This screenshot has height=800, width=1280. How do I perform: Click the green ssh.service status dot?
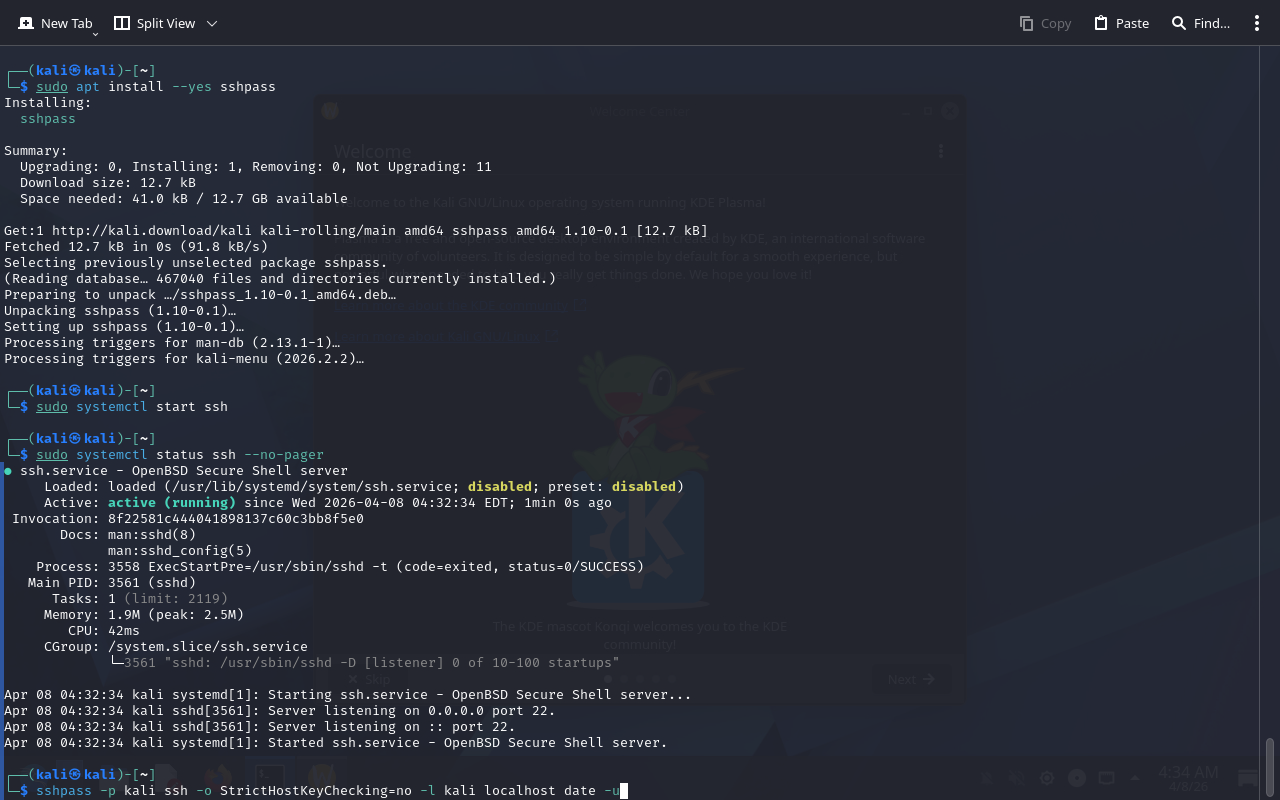click(8, 471)
